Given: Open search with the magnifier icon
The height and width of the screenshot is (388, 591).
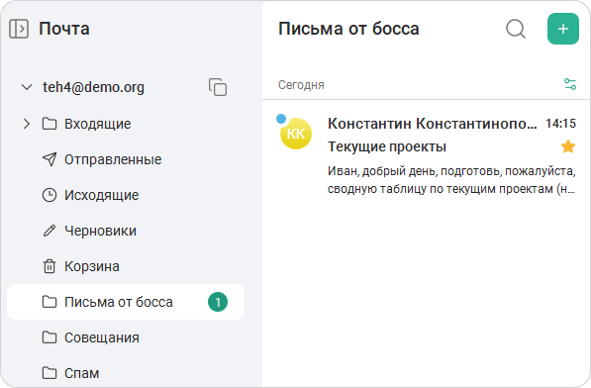Looking at the screenshot, I should click(x=516, y=29).
